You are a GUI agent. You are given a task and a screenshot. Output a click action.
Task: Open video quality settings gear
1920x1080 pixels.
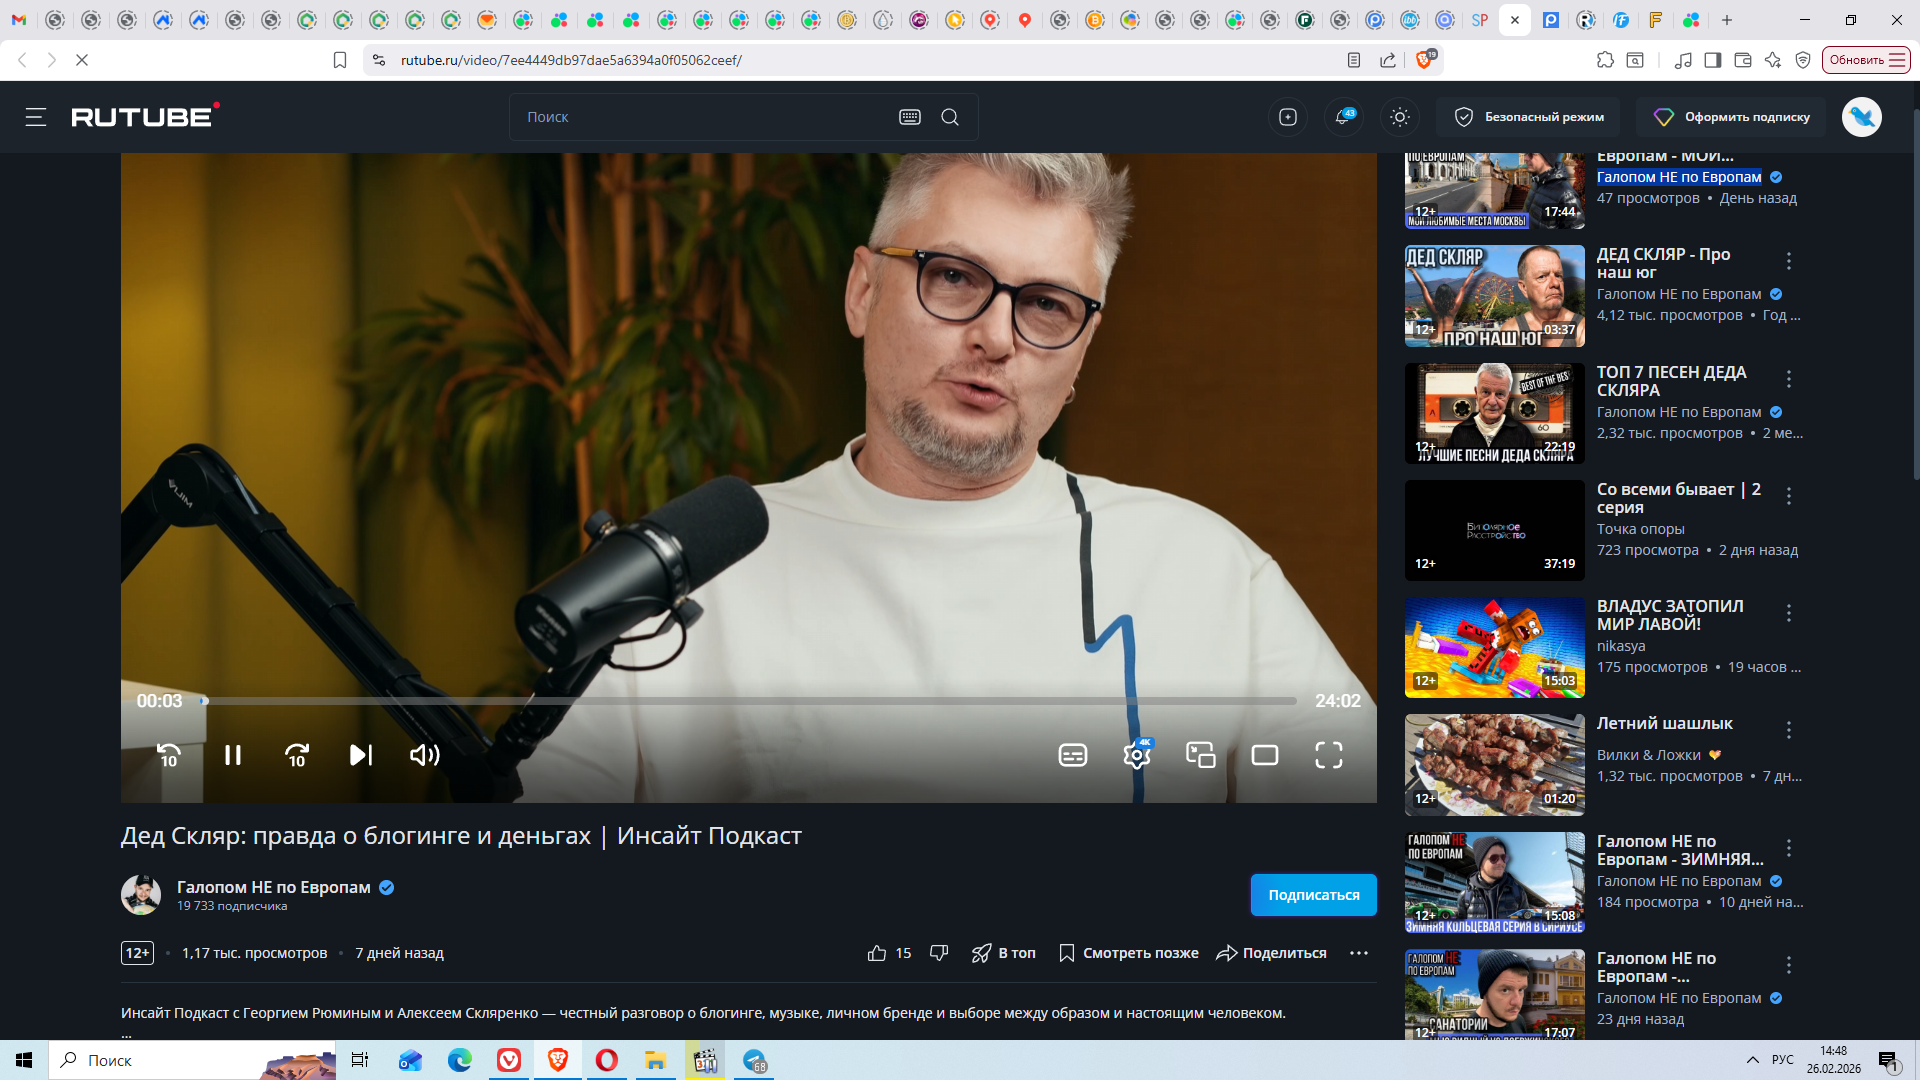[1136, 755]
